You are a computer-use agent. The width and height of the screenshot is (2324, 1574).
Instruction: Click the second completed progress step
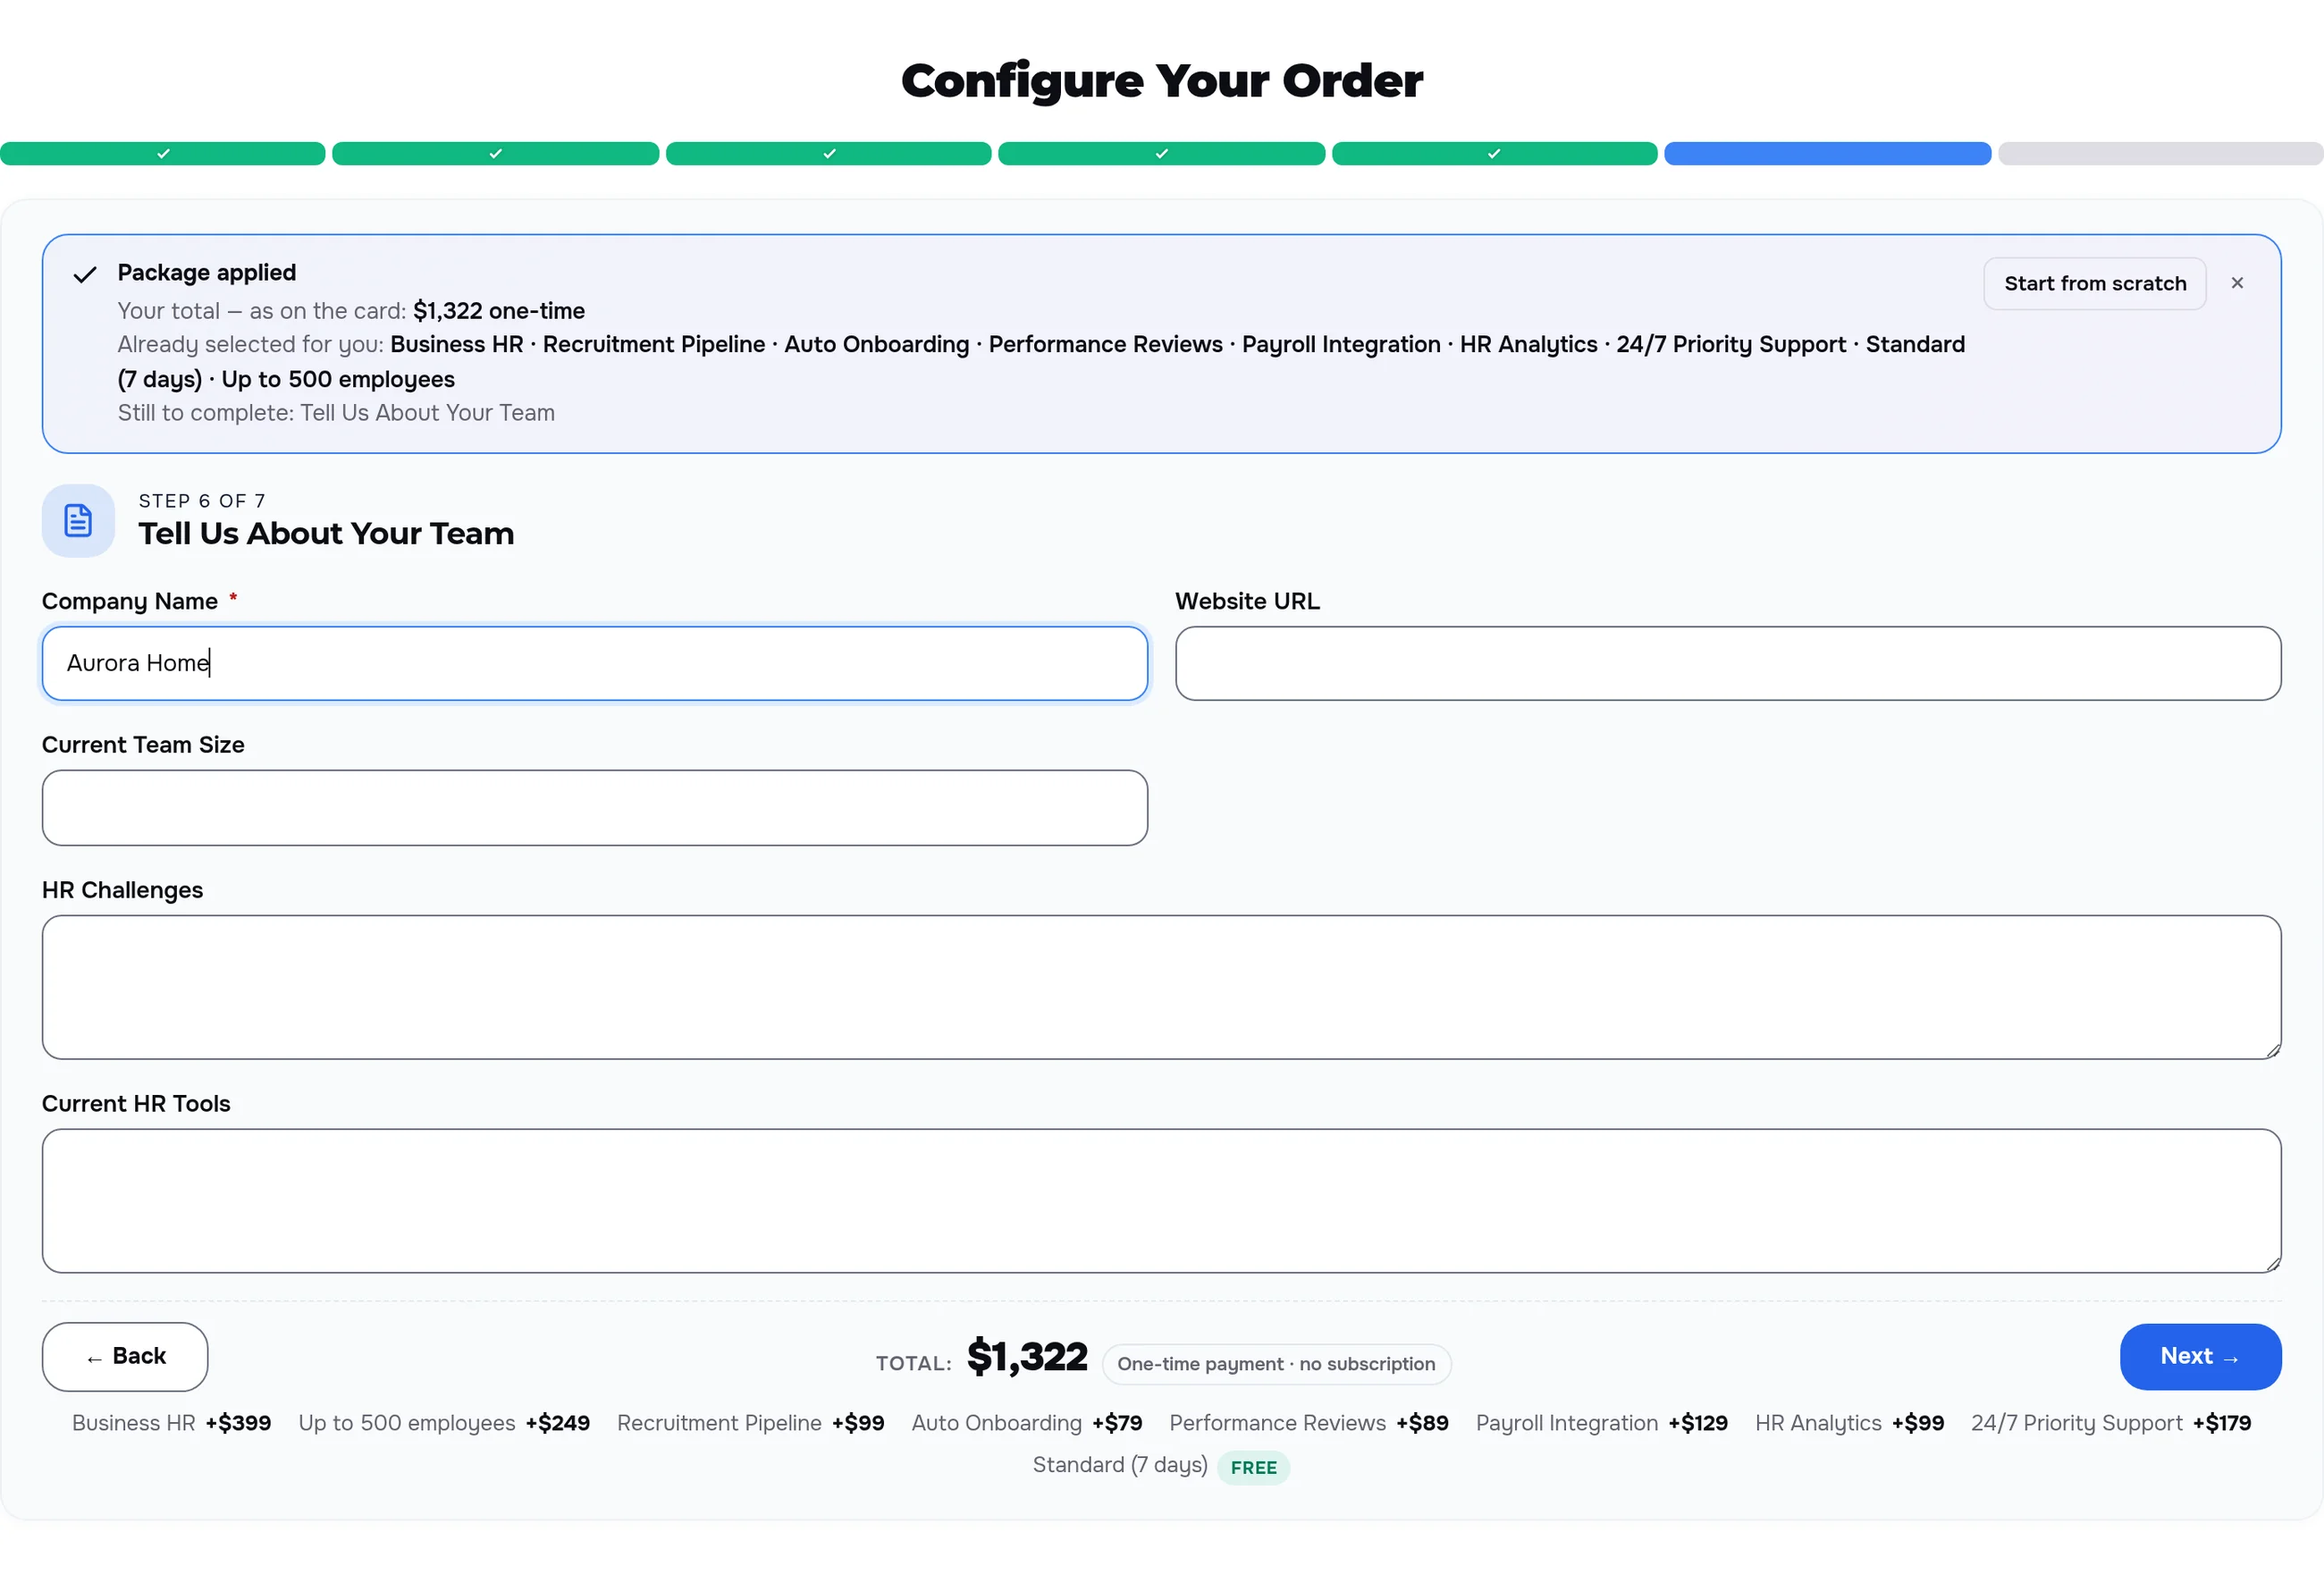click(x=495, y=153)
